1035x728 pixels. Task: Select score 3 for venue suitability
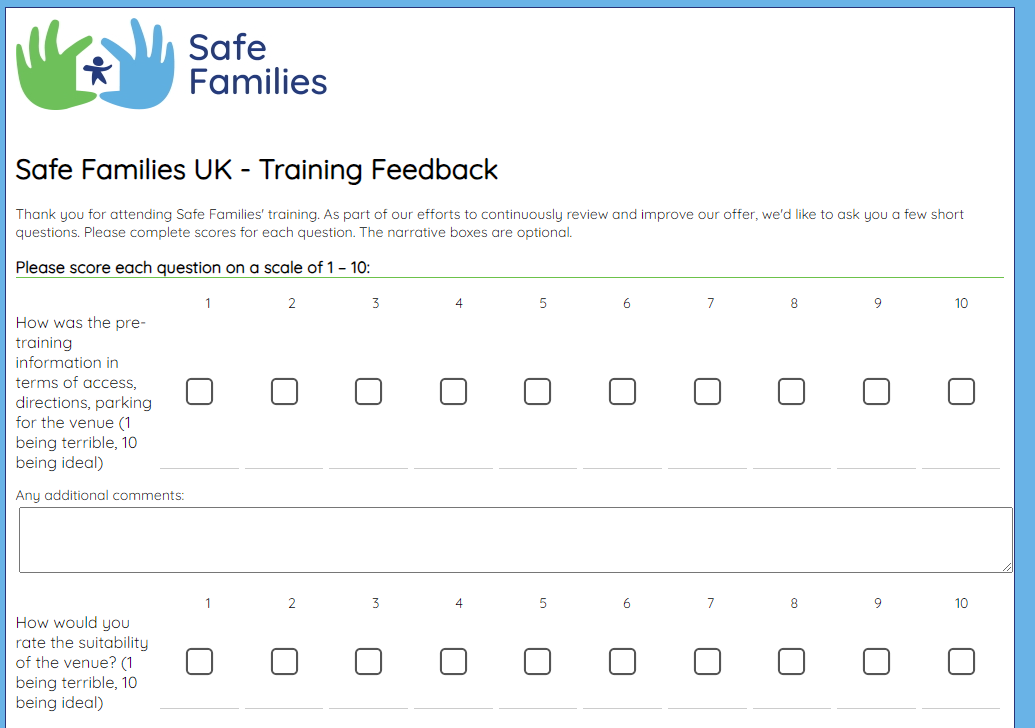[368, 661]
